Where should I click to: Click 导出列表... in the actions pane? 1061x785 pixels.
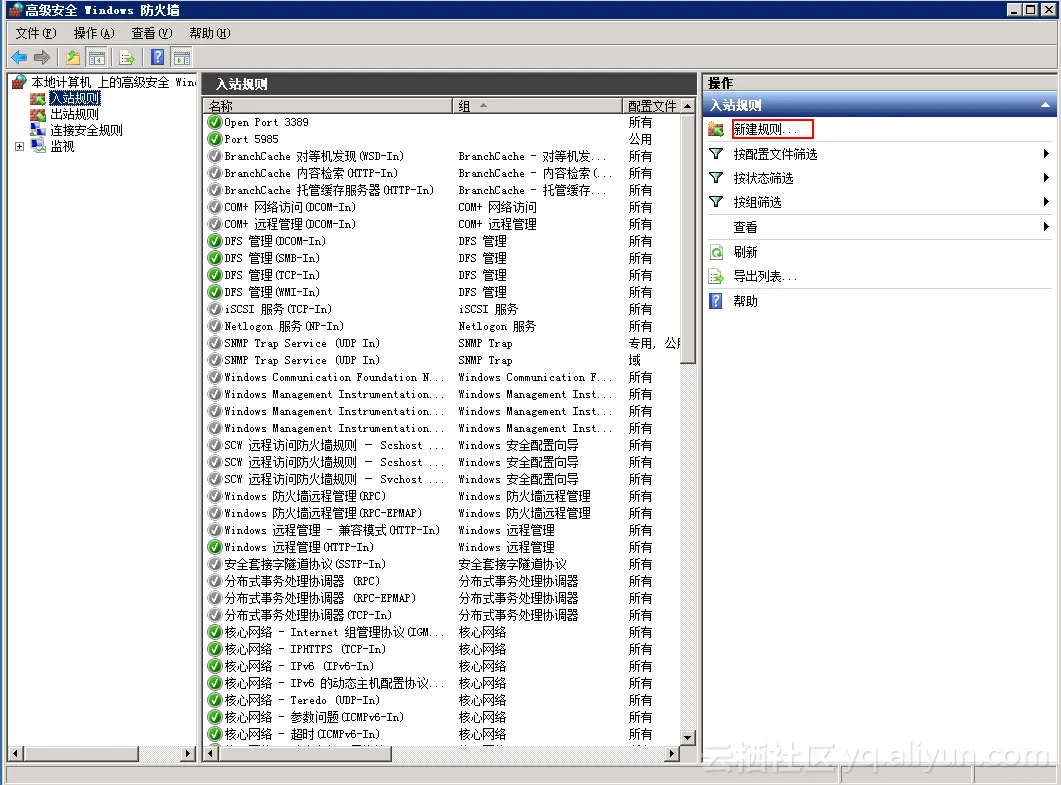coord(765,276)
